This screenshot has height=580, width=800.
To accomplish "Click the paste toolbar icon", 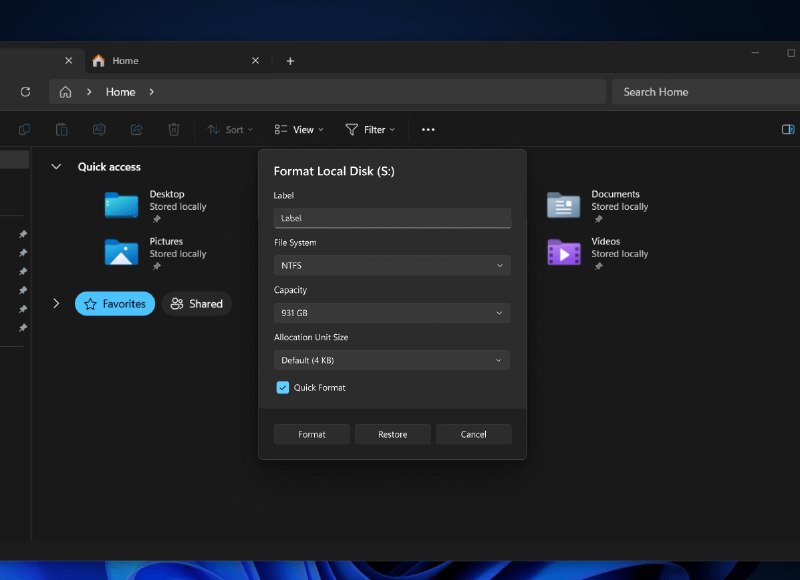I will pyautogui.click(x=61, y=130).
